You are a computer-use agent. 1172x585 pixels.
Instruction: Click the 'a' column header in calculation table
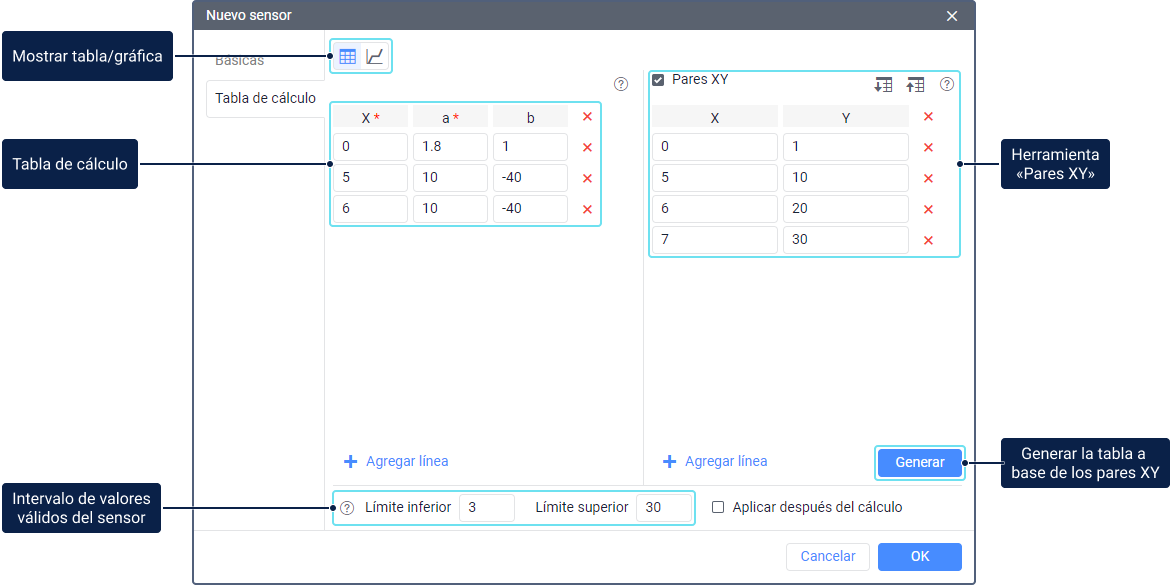coord(450,117)
